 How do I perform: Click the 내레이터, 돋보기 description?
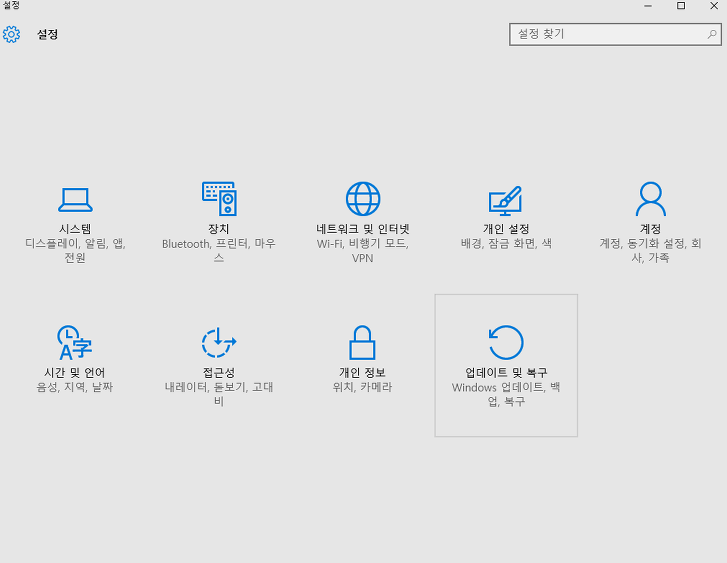(x=219, y=394)
